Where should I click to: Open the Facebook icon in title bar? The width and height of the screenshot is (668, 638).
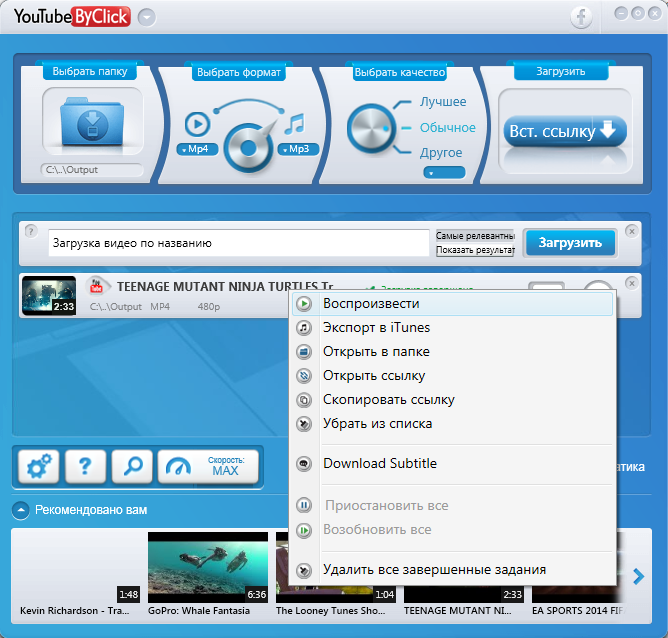click(581, 17)
